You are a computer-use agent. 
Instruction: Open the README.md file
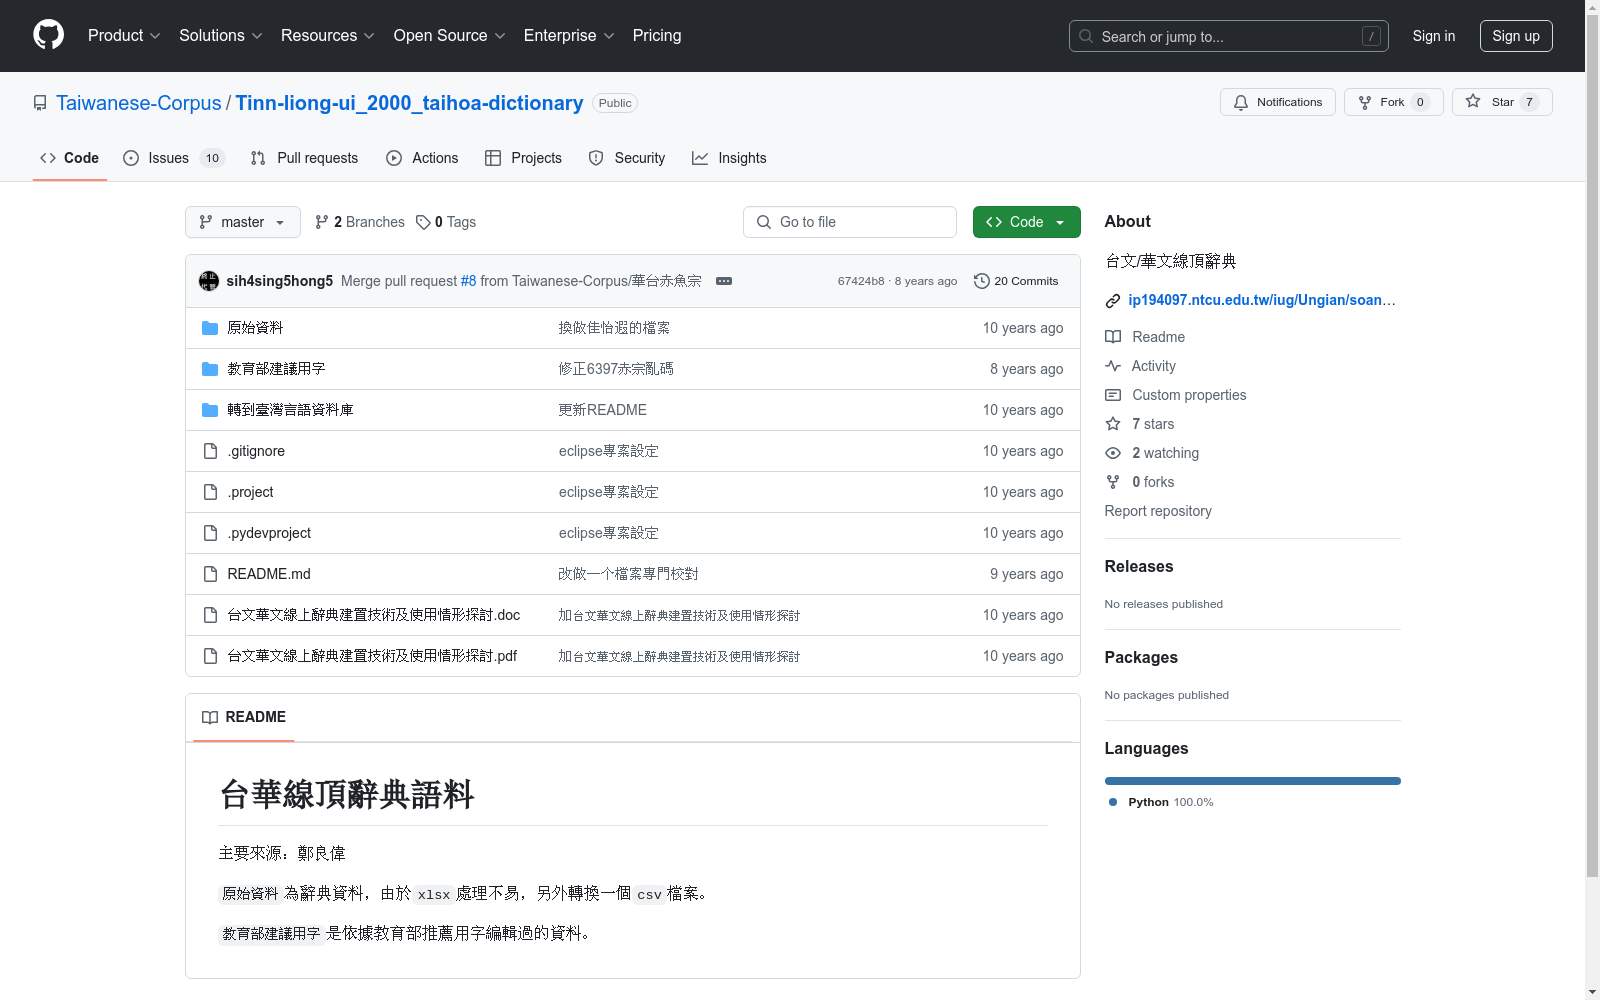[269, 574]
